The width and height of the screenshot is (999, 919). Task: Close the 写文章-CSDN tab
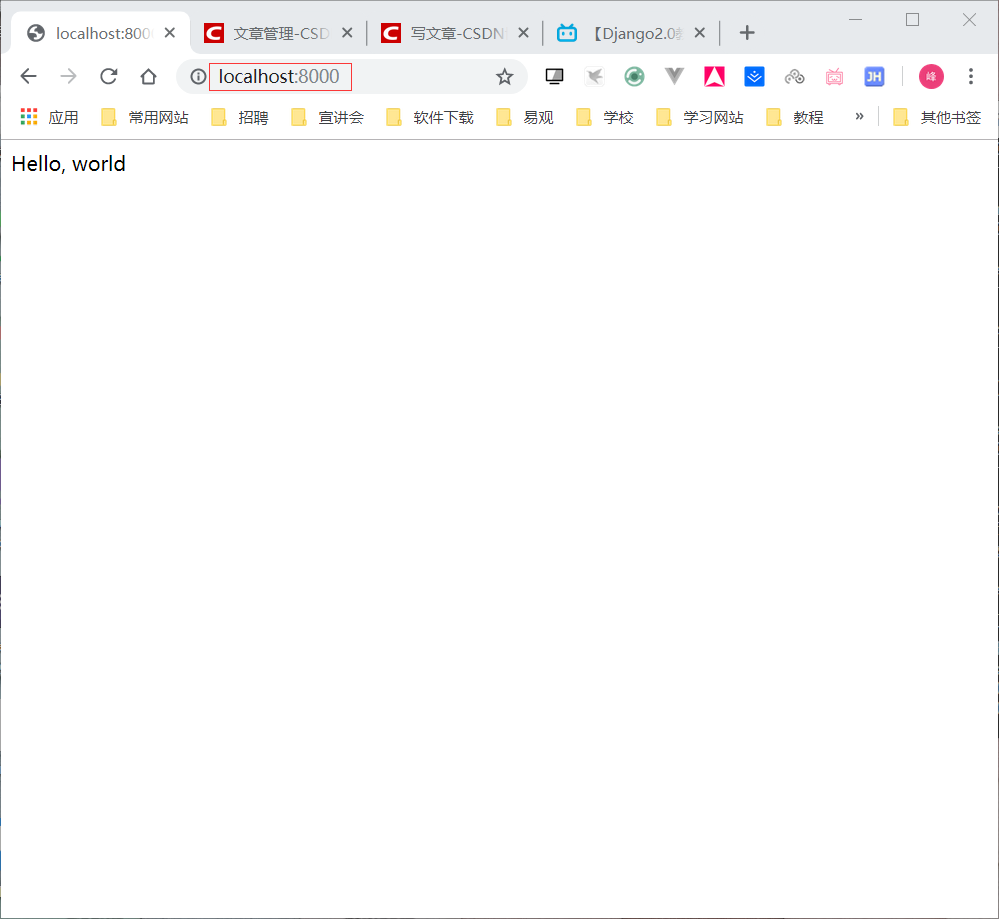(x=524, y=33)
